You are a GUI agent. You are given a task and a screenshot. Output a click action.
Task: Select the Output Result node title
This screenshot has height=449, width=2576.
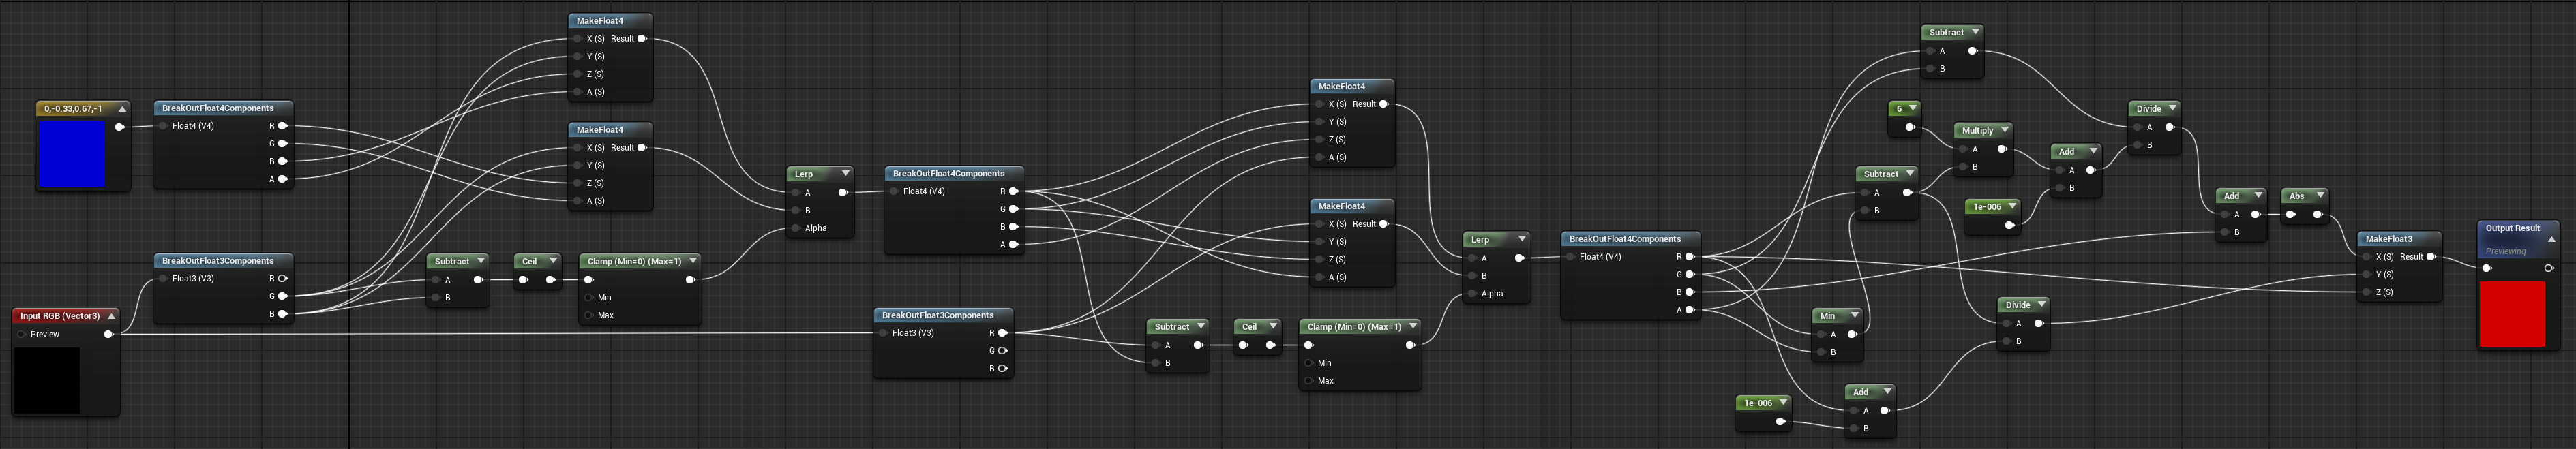[x=2513, y=228]
